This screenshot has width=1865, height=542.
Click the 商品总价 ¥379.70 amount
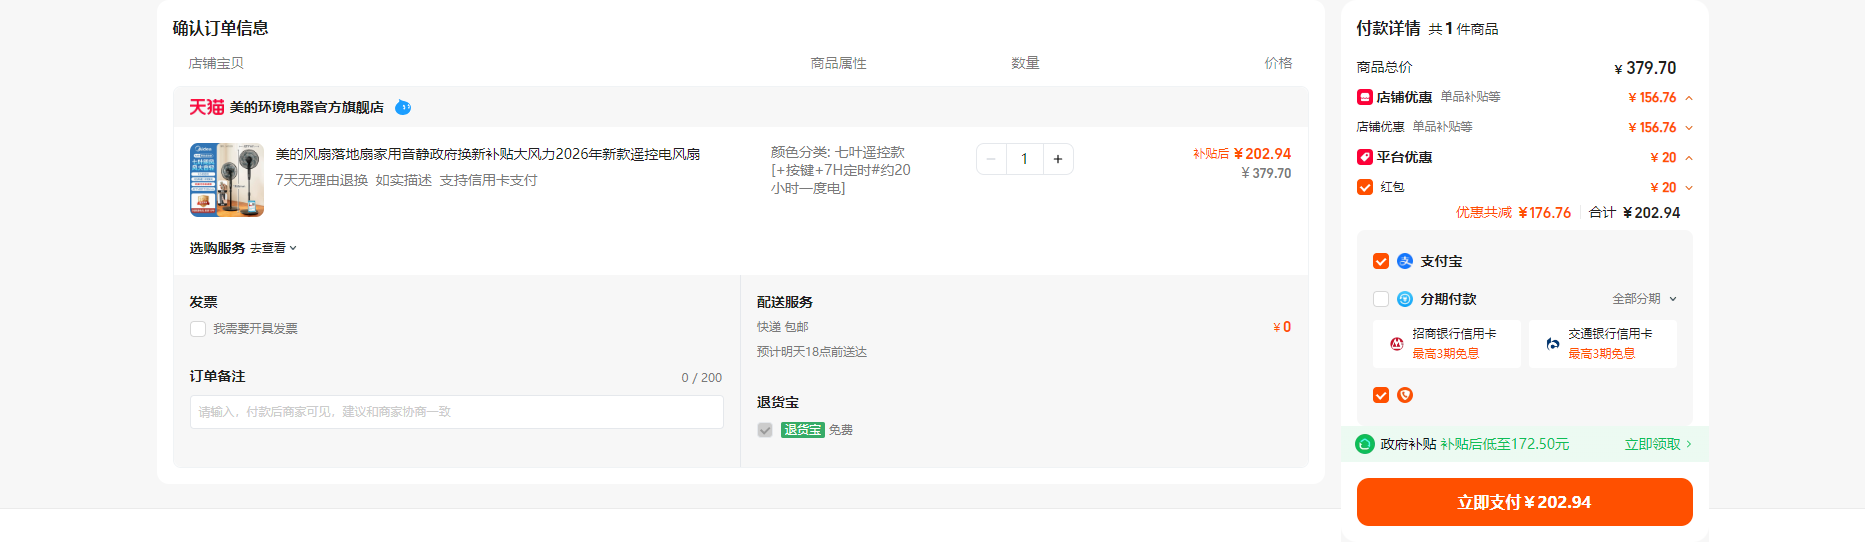click(1645, 68)
